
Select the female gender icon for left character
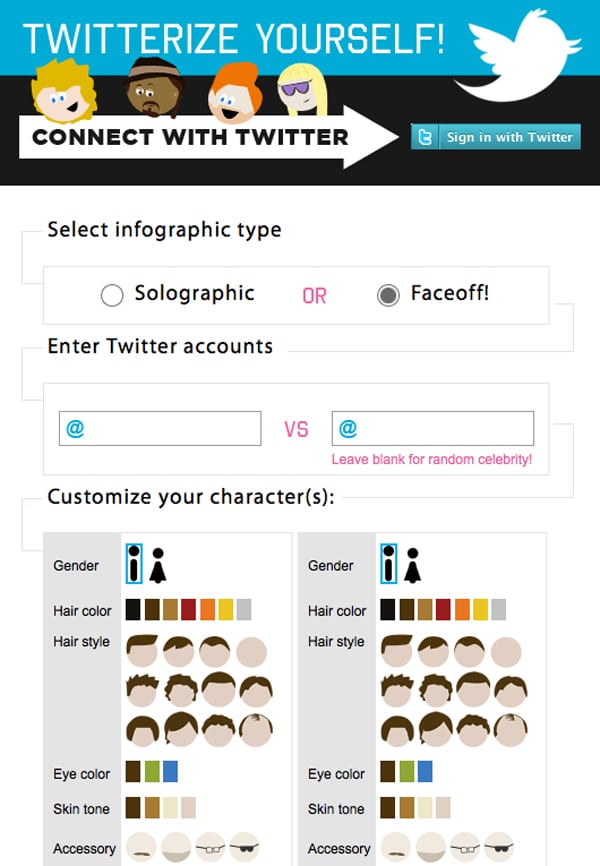(x=157, y=567)
